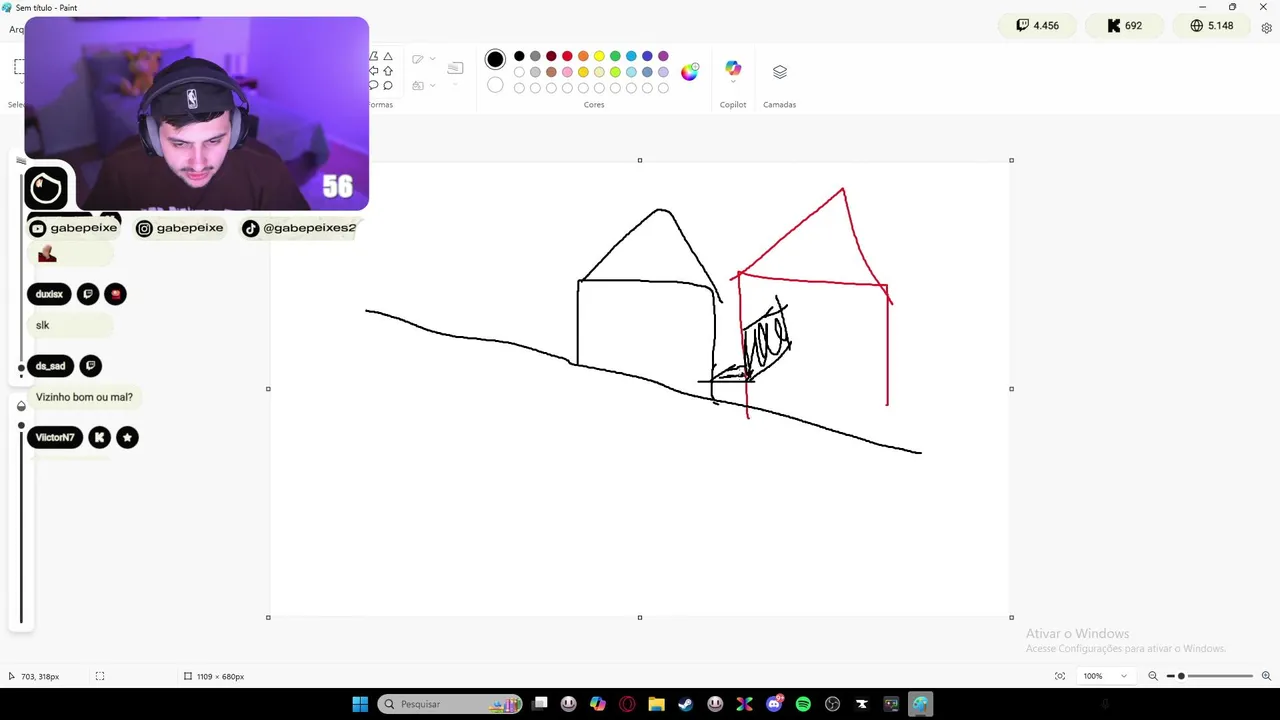Open the Windows Start menu
The width and height of the screenshot is (1280, 720).
tap(360, 704)
